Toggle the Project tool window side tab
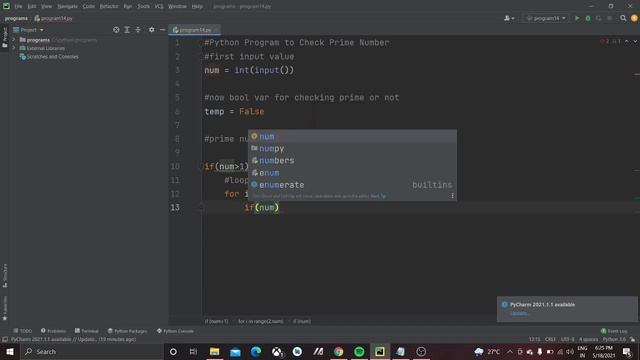 [4, 38]
